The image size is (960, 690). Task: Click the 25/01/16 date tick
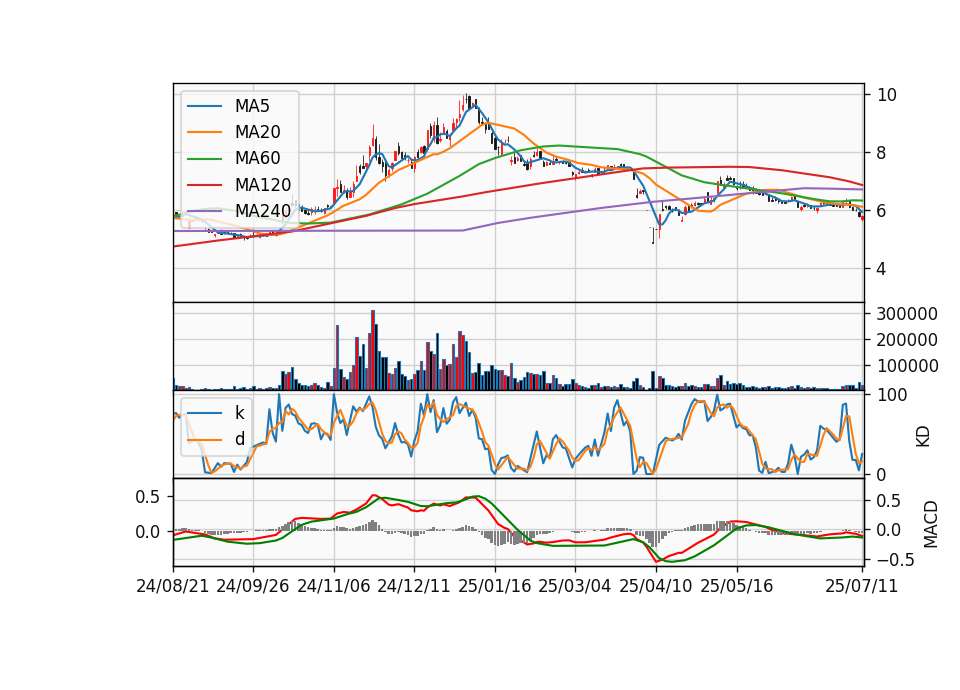click(x=495, y=586)
